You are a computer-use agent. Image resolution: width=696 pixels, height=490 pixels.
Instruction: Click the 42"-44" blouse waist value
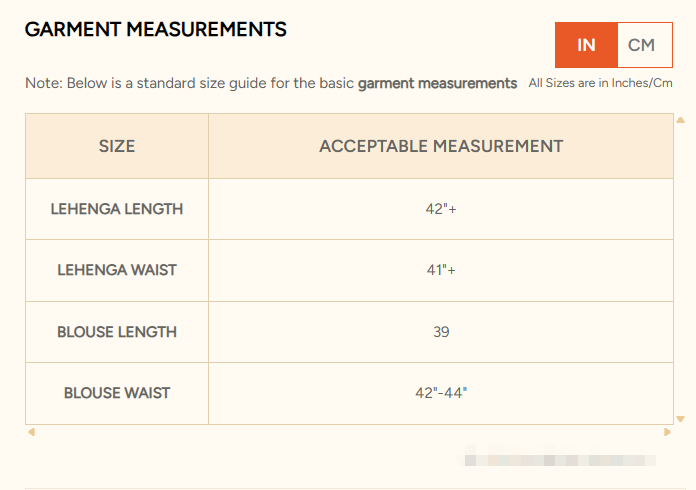441,393
